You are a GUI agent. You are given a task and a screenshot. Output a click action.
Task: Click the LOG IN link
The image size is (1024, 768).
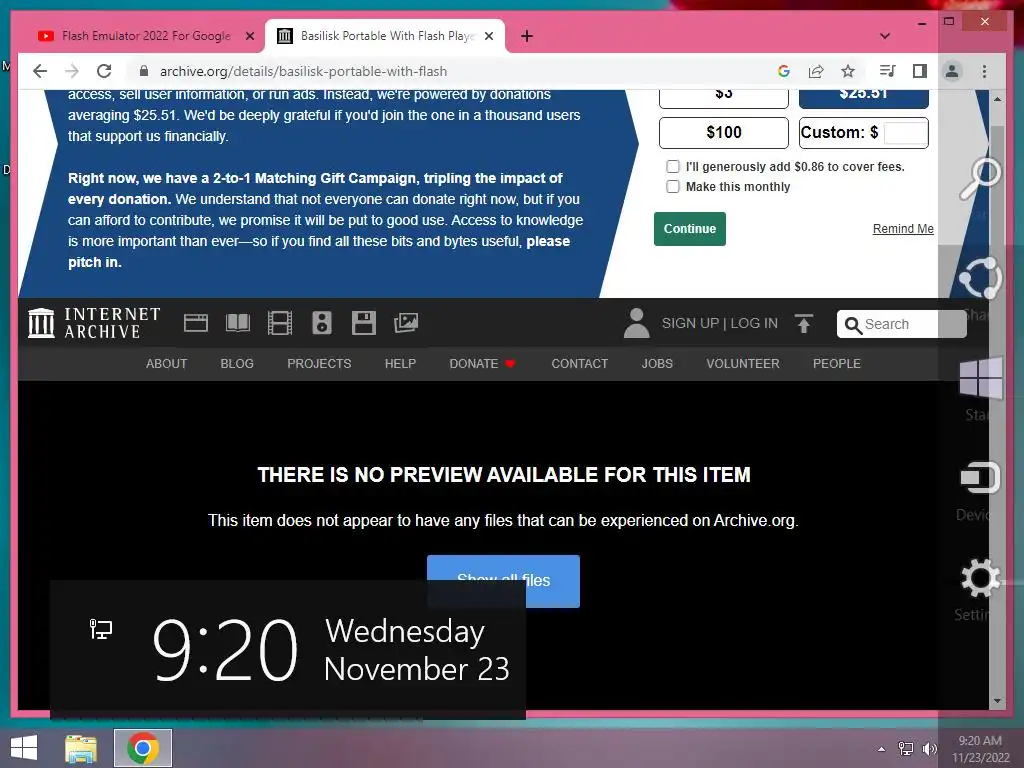(x=754, y=323)
